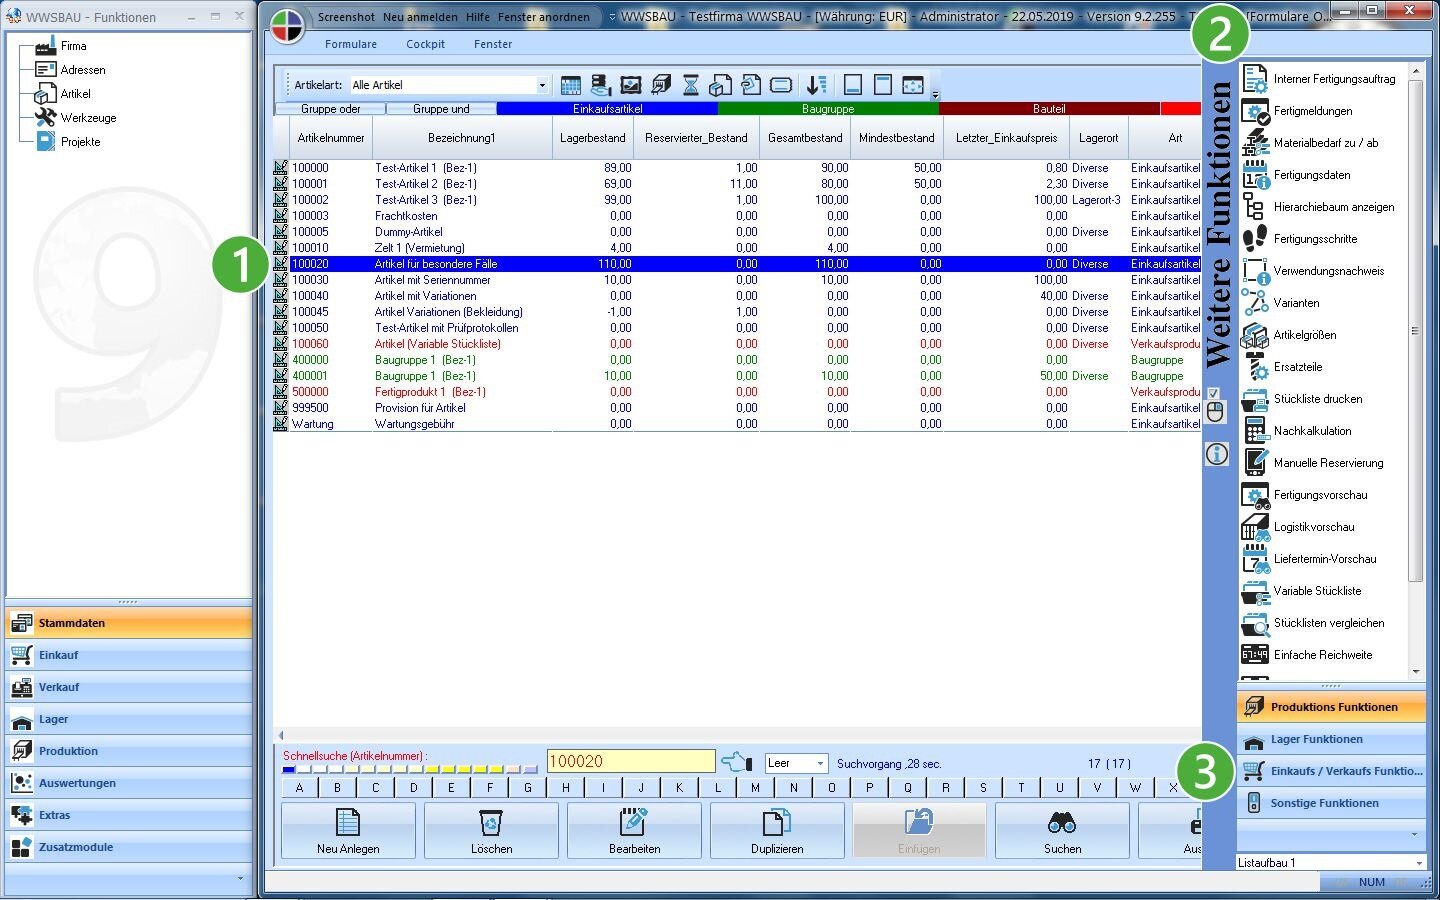Viewport: 1440px width, 900px height.
Task: Click the green Baugruppe color legend
Action: [828, 109]
